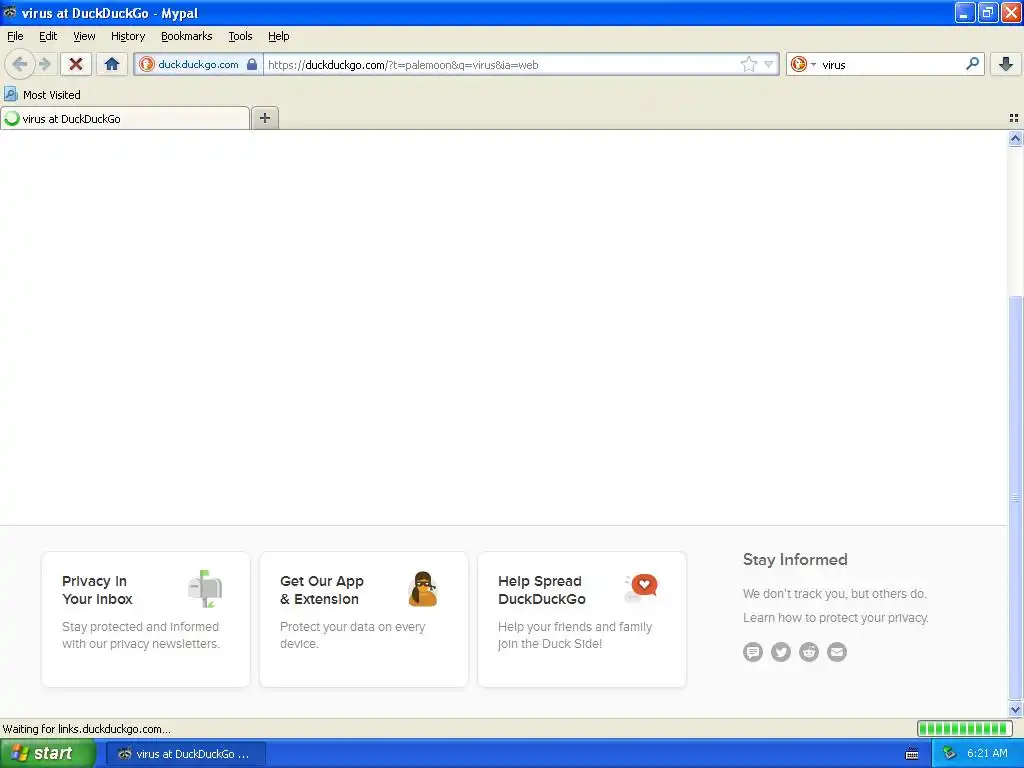Open the URL history dropdown arrow
The width and height of the screenshot is (1024, 768).
(x=769, y=64)
